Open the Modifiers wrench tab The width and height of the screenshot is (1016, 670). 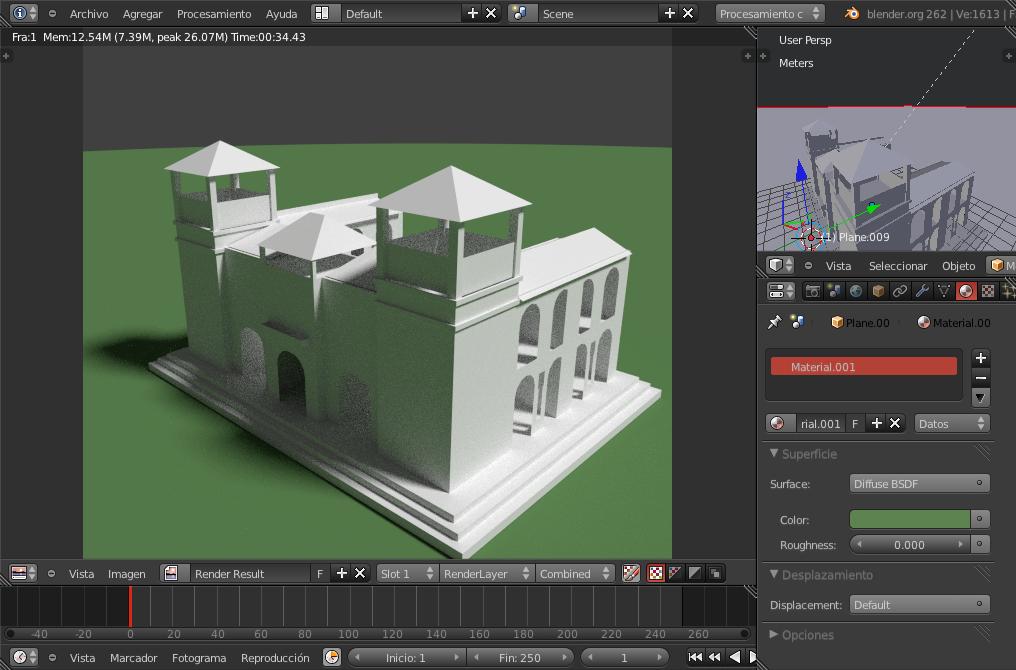pos(922,291)
